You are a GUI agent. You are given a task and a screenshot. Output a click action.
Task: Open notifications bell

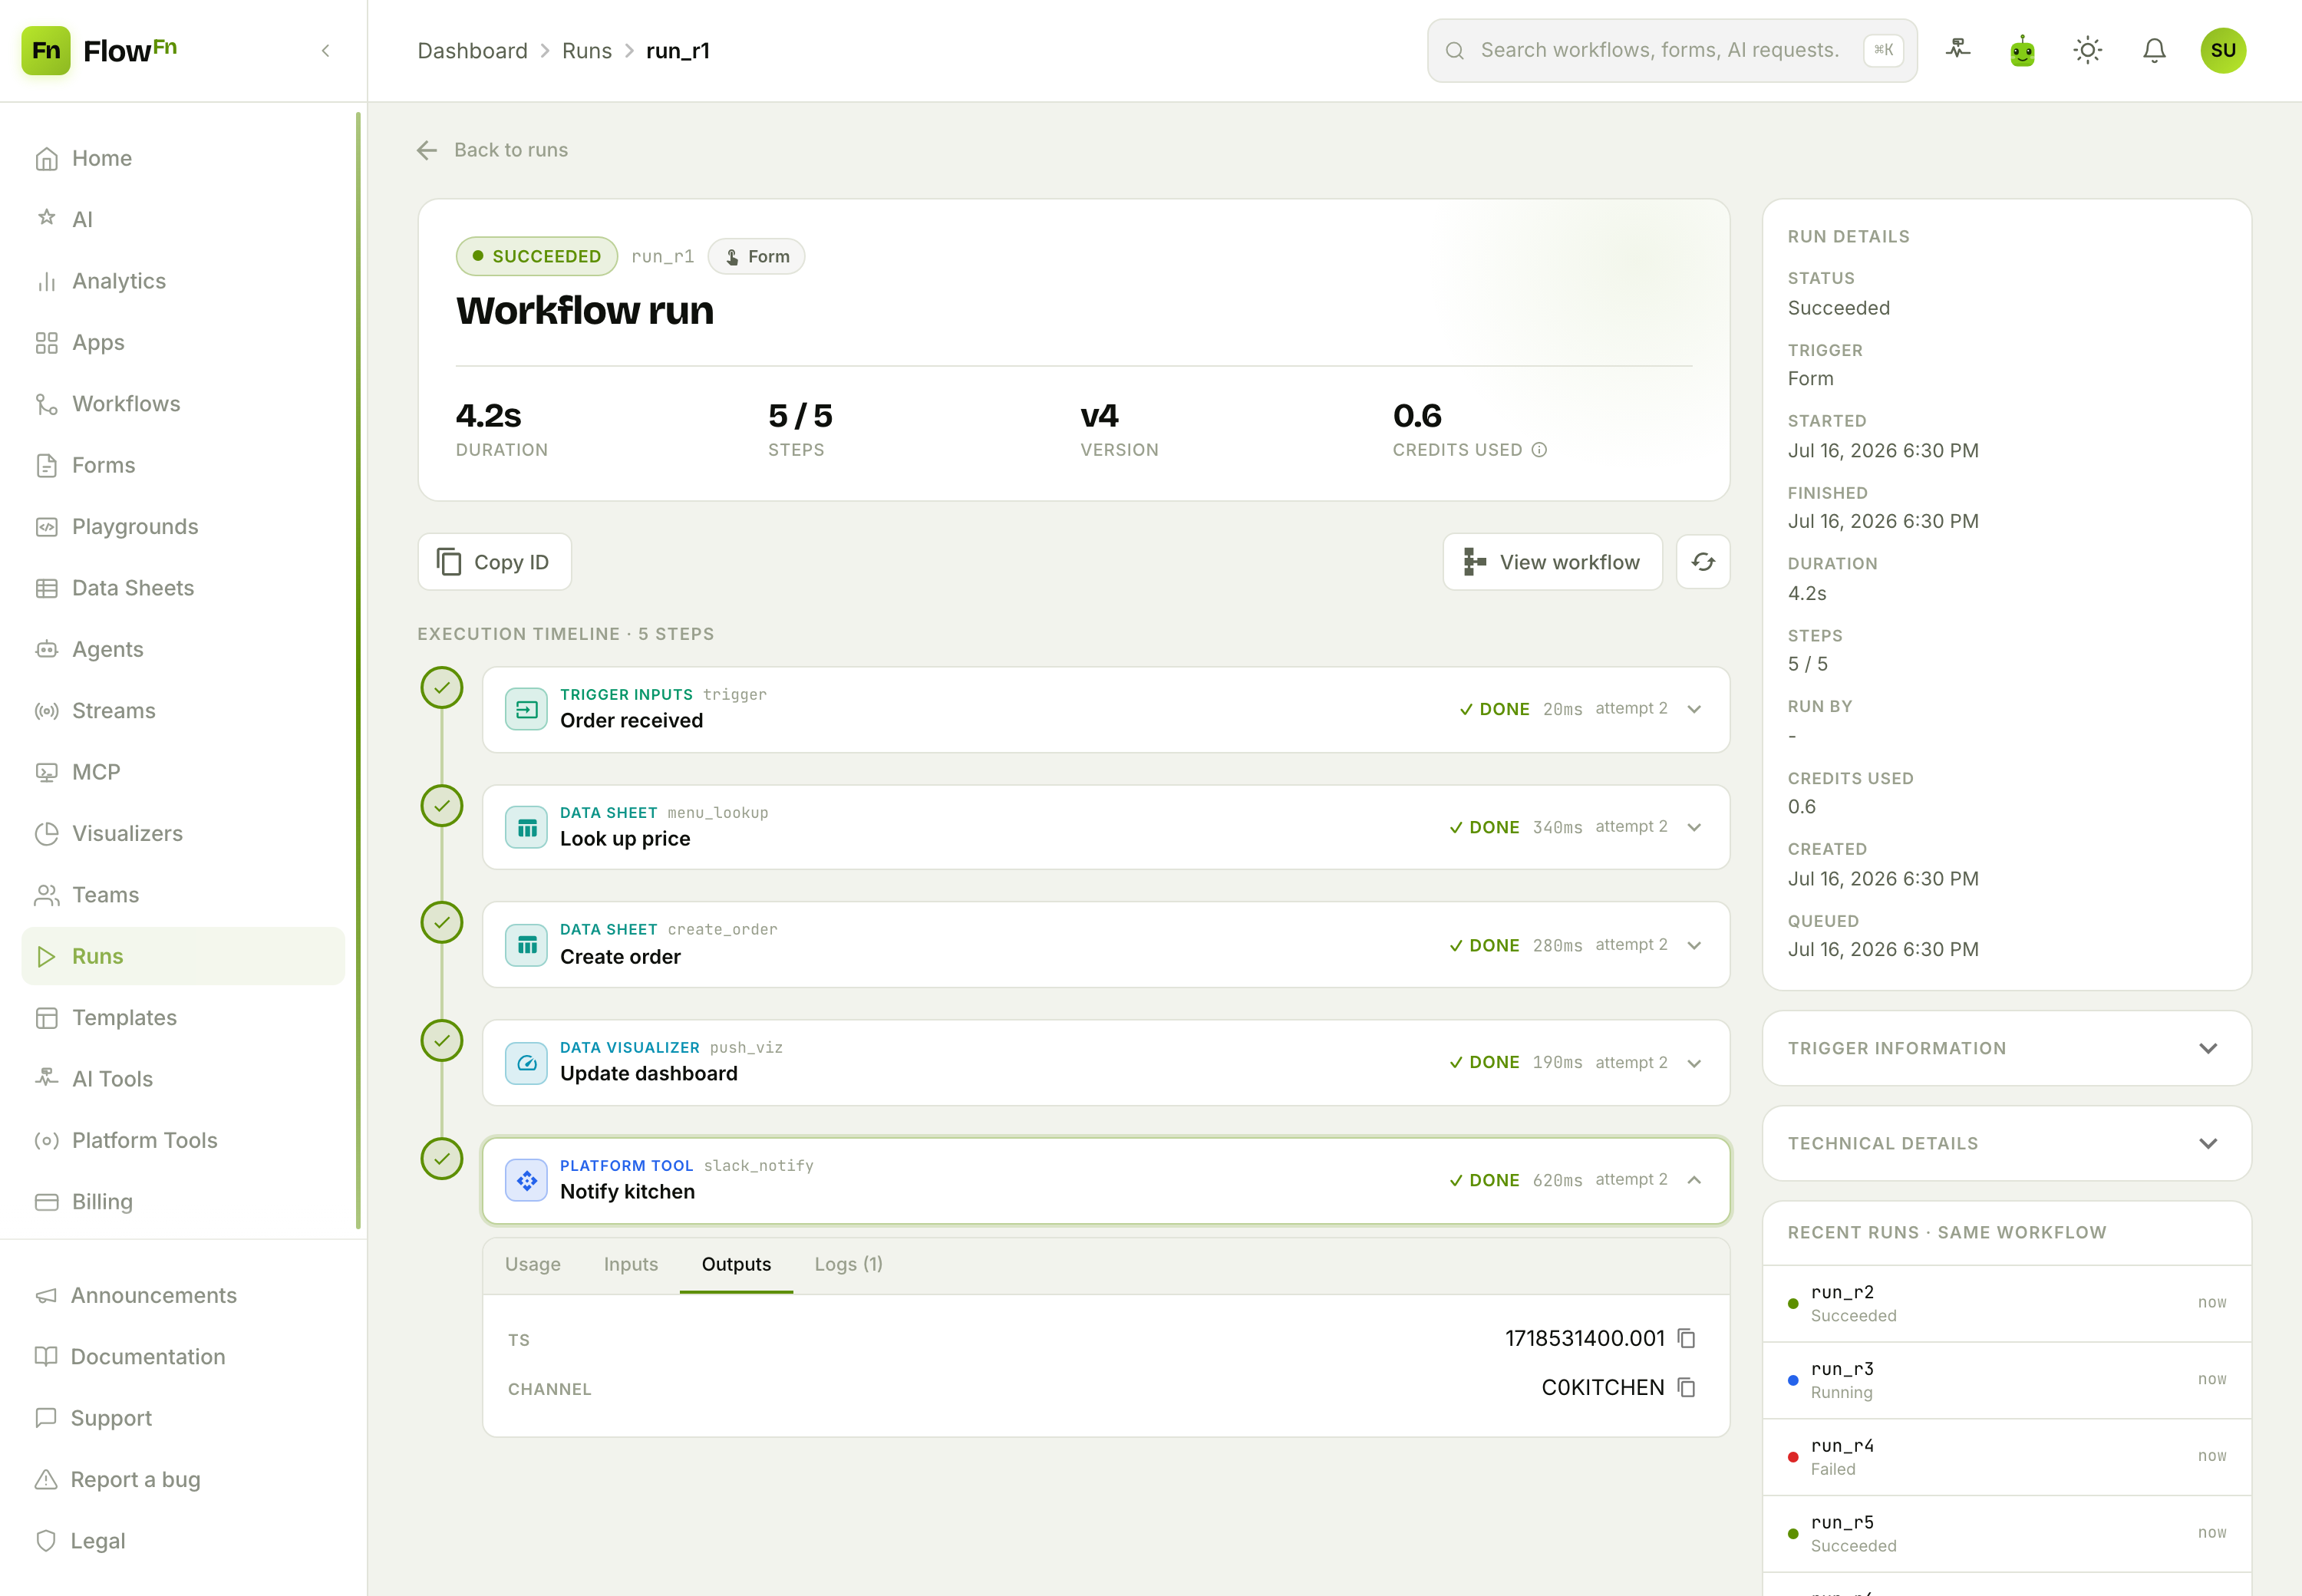pos(2155,50)
